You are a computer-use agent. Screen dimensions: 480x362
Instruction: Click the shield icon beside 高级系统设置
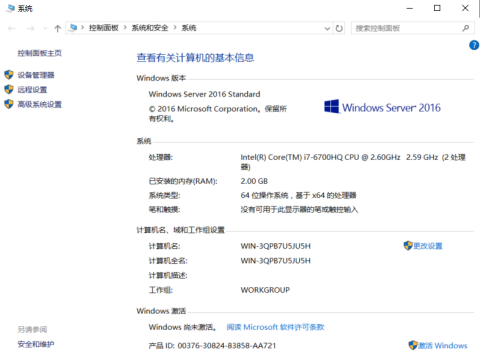pos(9,104)
